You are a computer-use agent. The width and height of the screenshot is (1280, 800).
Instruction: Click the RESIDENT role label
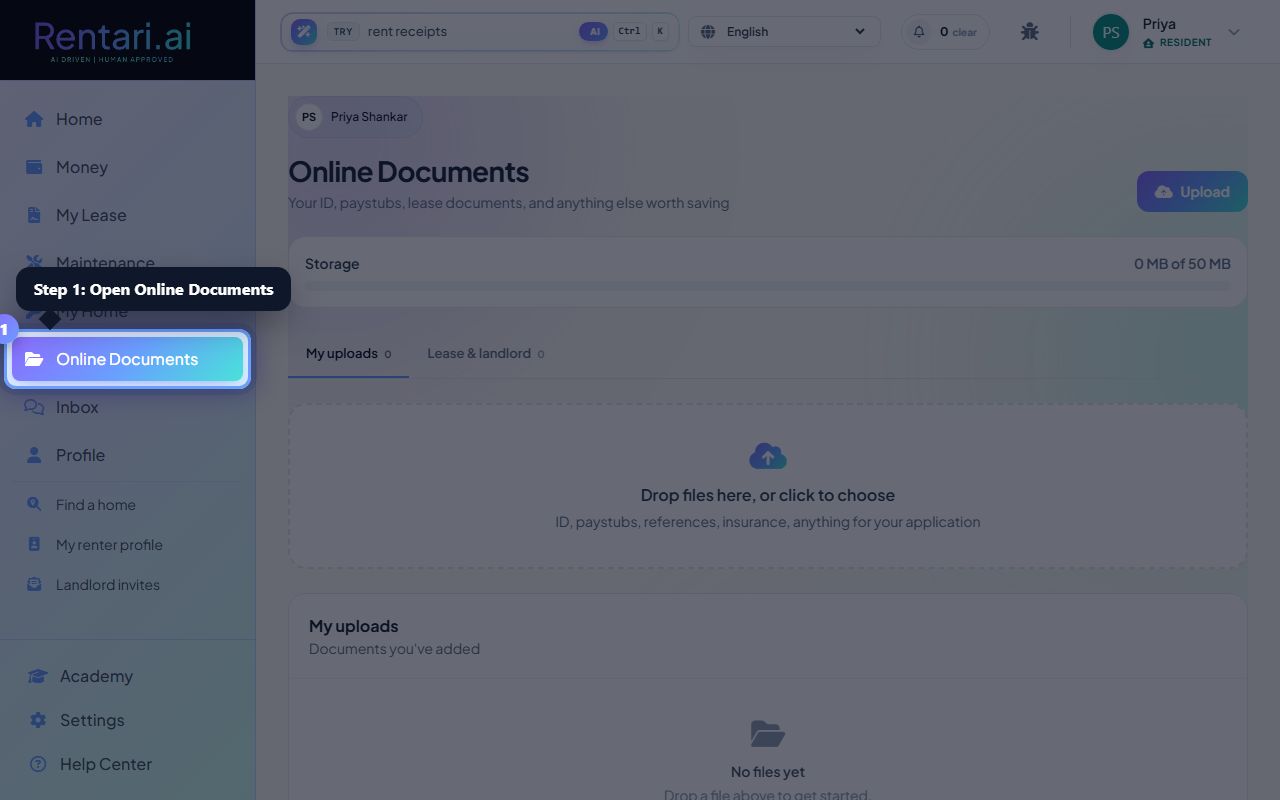pyautogui.click(x=1185, y=43)
